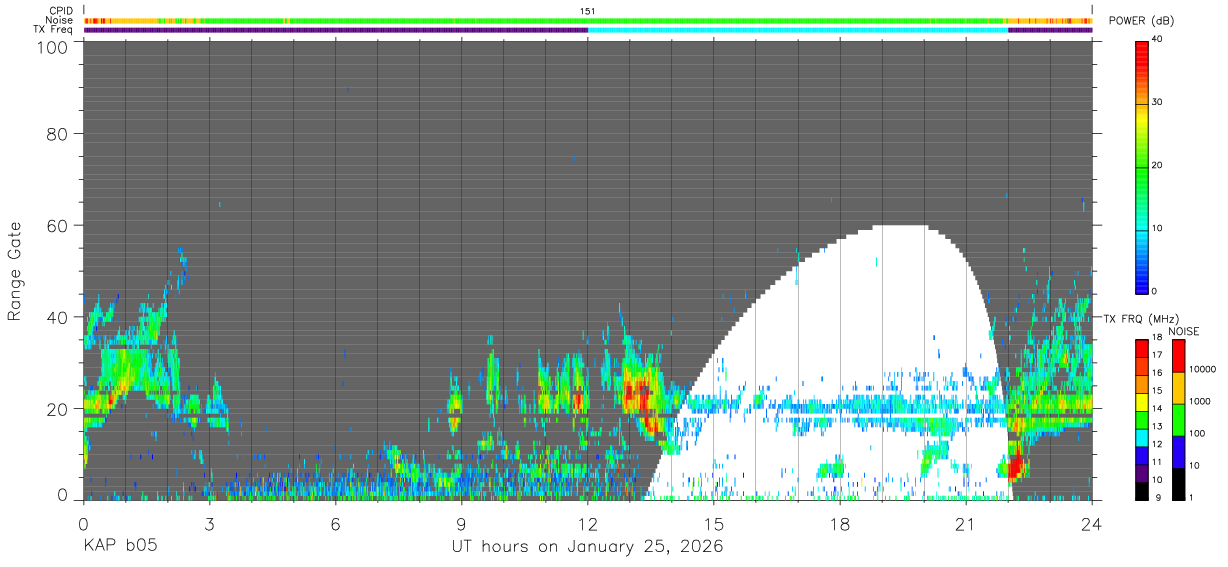Click the 15 tick on UT hours axis
1228x567 pixels.
[x=714, y=523]
